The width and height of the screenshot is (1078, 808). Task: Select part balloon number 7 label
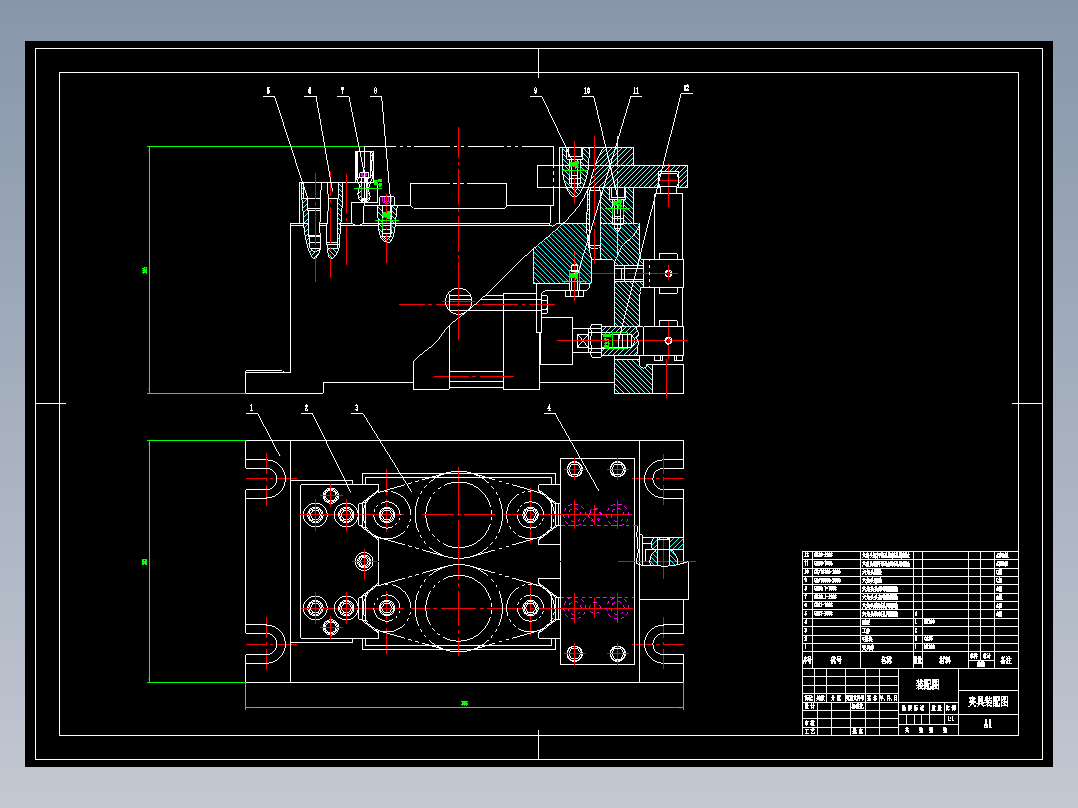[342, 91]
